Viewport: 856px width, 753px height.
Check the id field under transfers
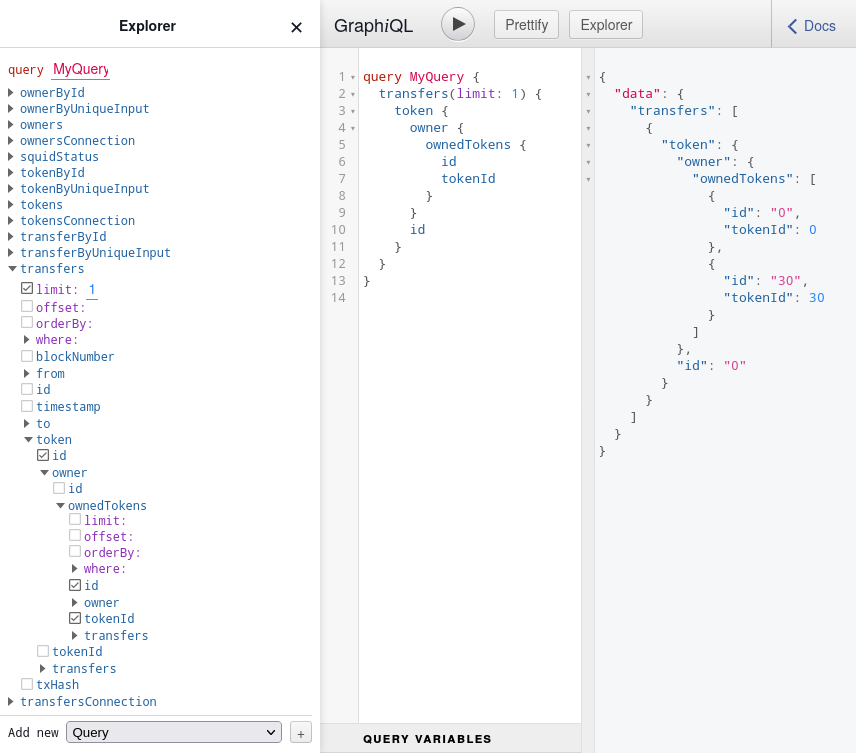pyautogui.click(x=27, y=389)
